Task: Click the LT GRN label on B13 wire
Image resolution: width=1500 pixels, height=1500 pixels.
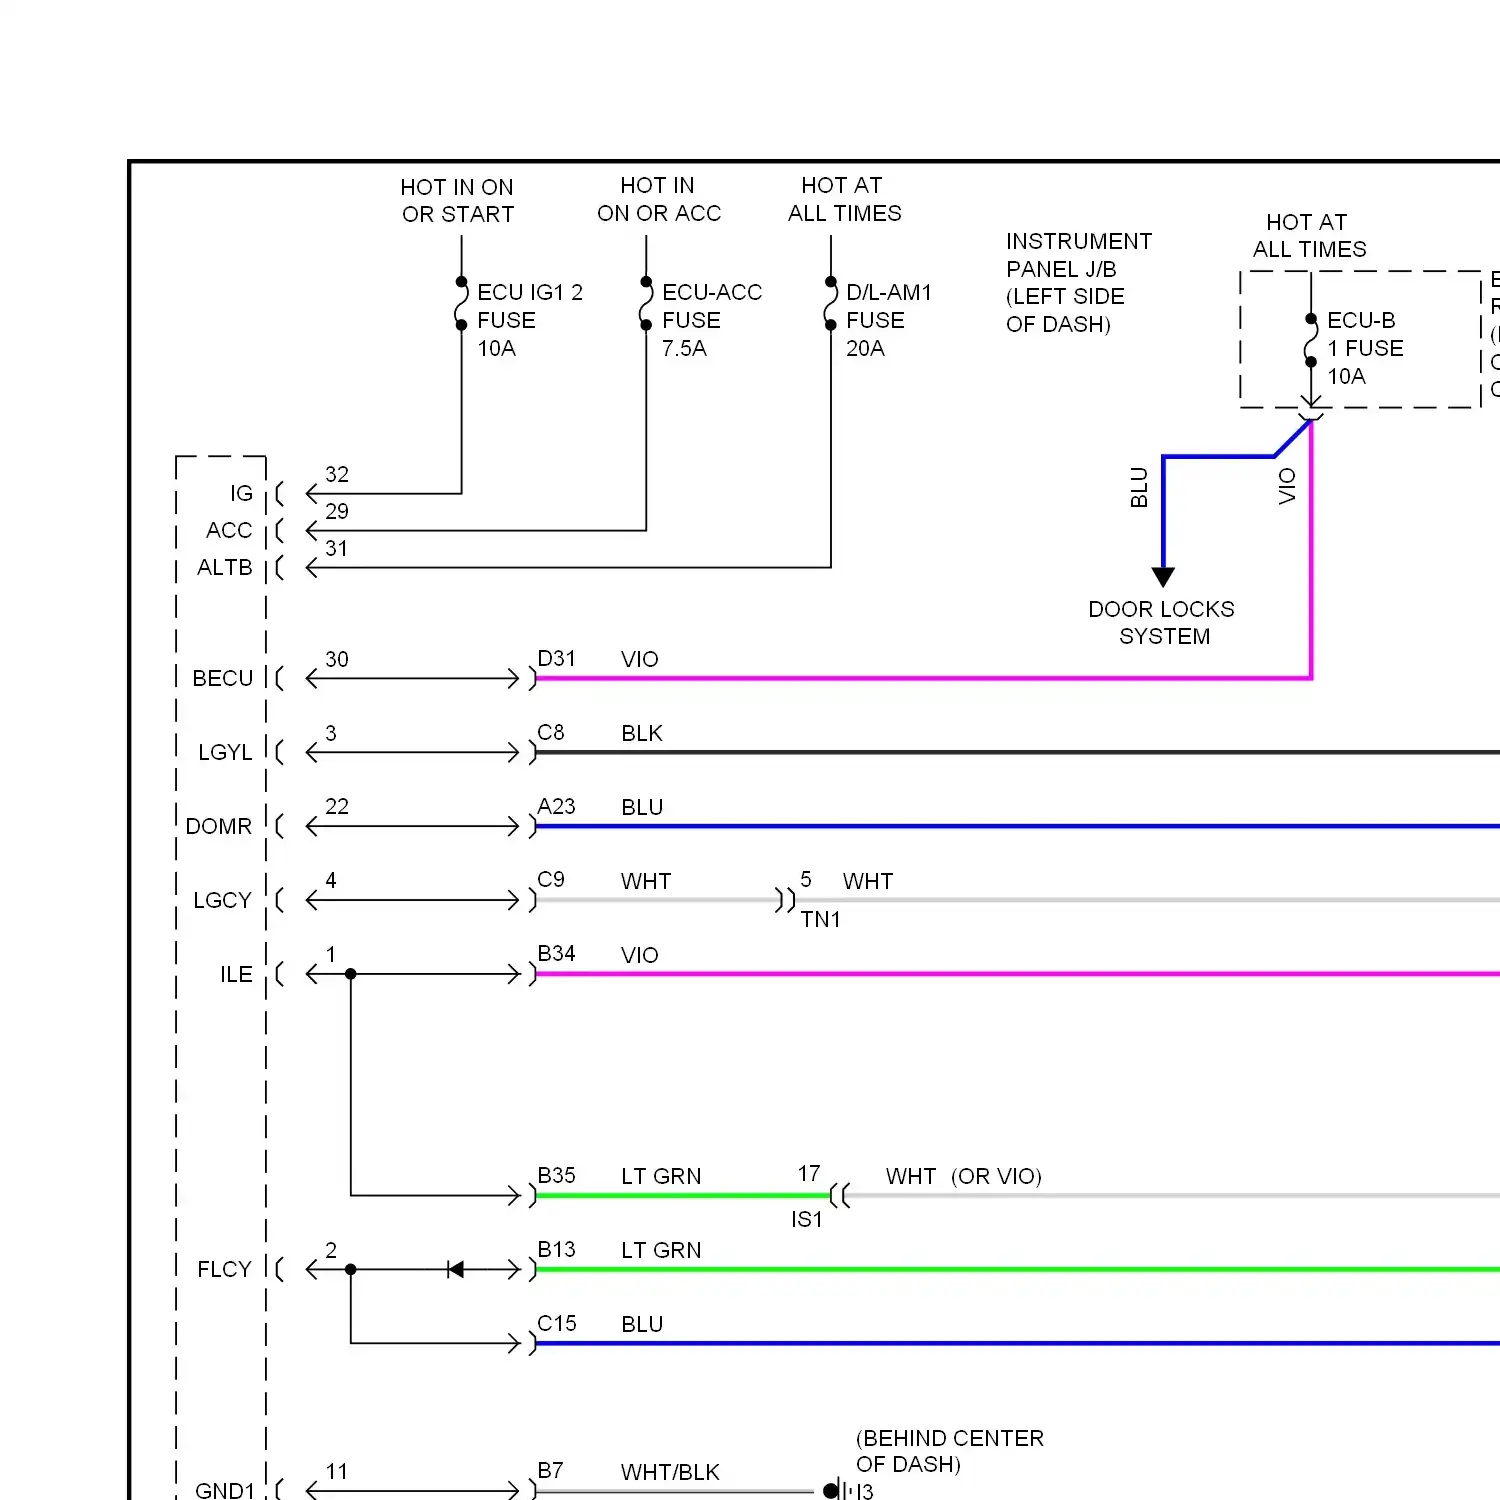Action: tap(661, 1250)
